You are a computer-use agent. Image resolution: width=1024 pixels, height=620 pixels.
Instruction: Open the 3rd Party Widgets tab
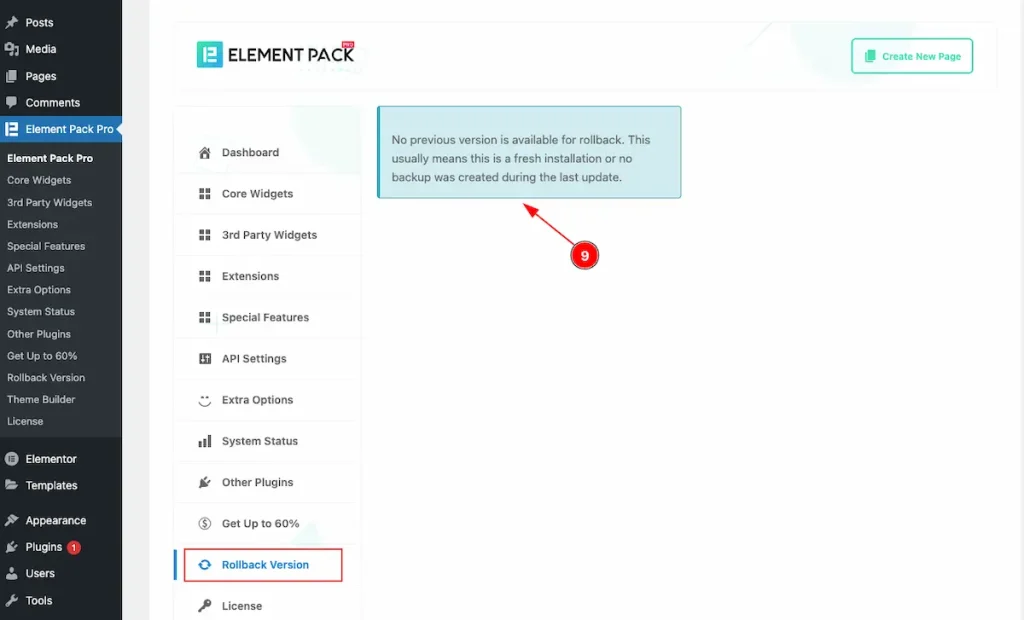click(268, 235)
